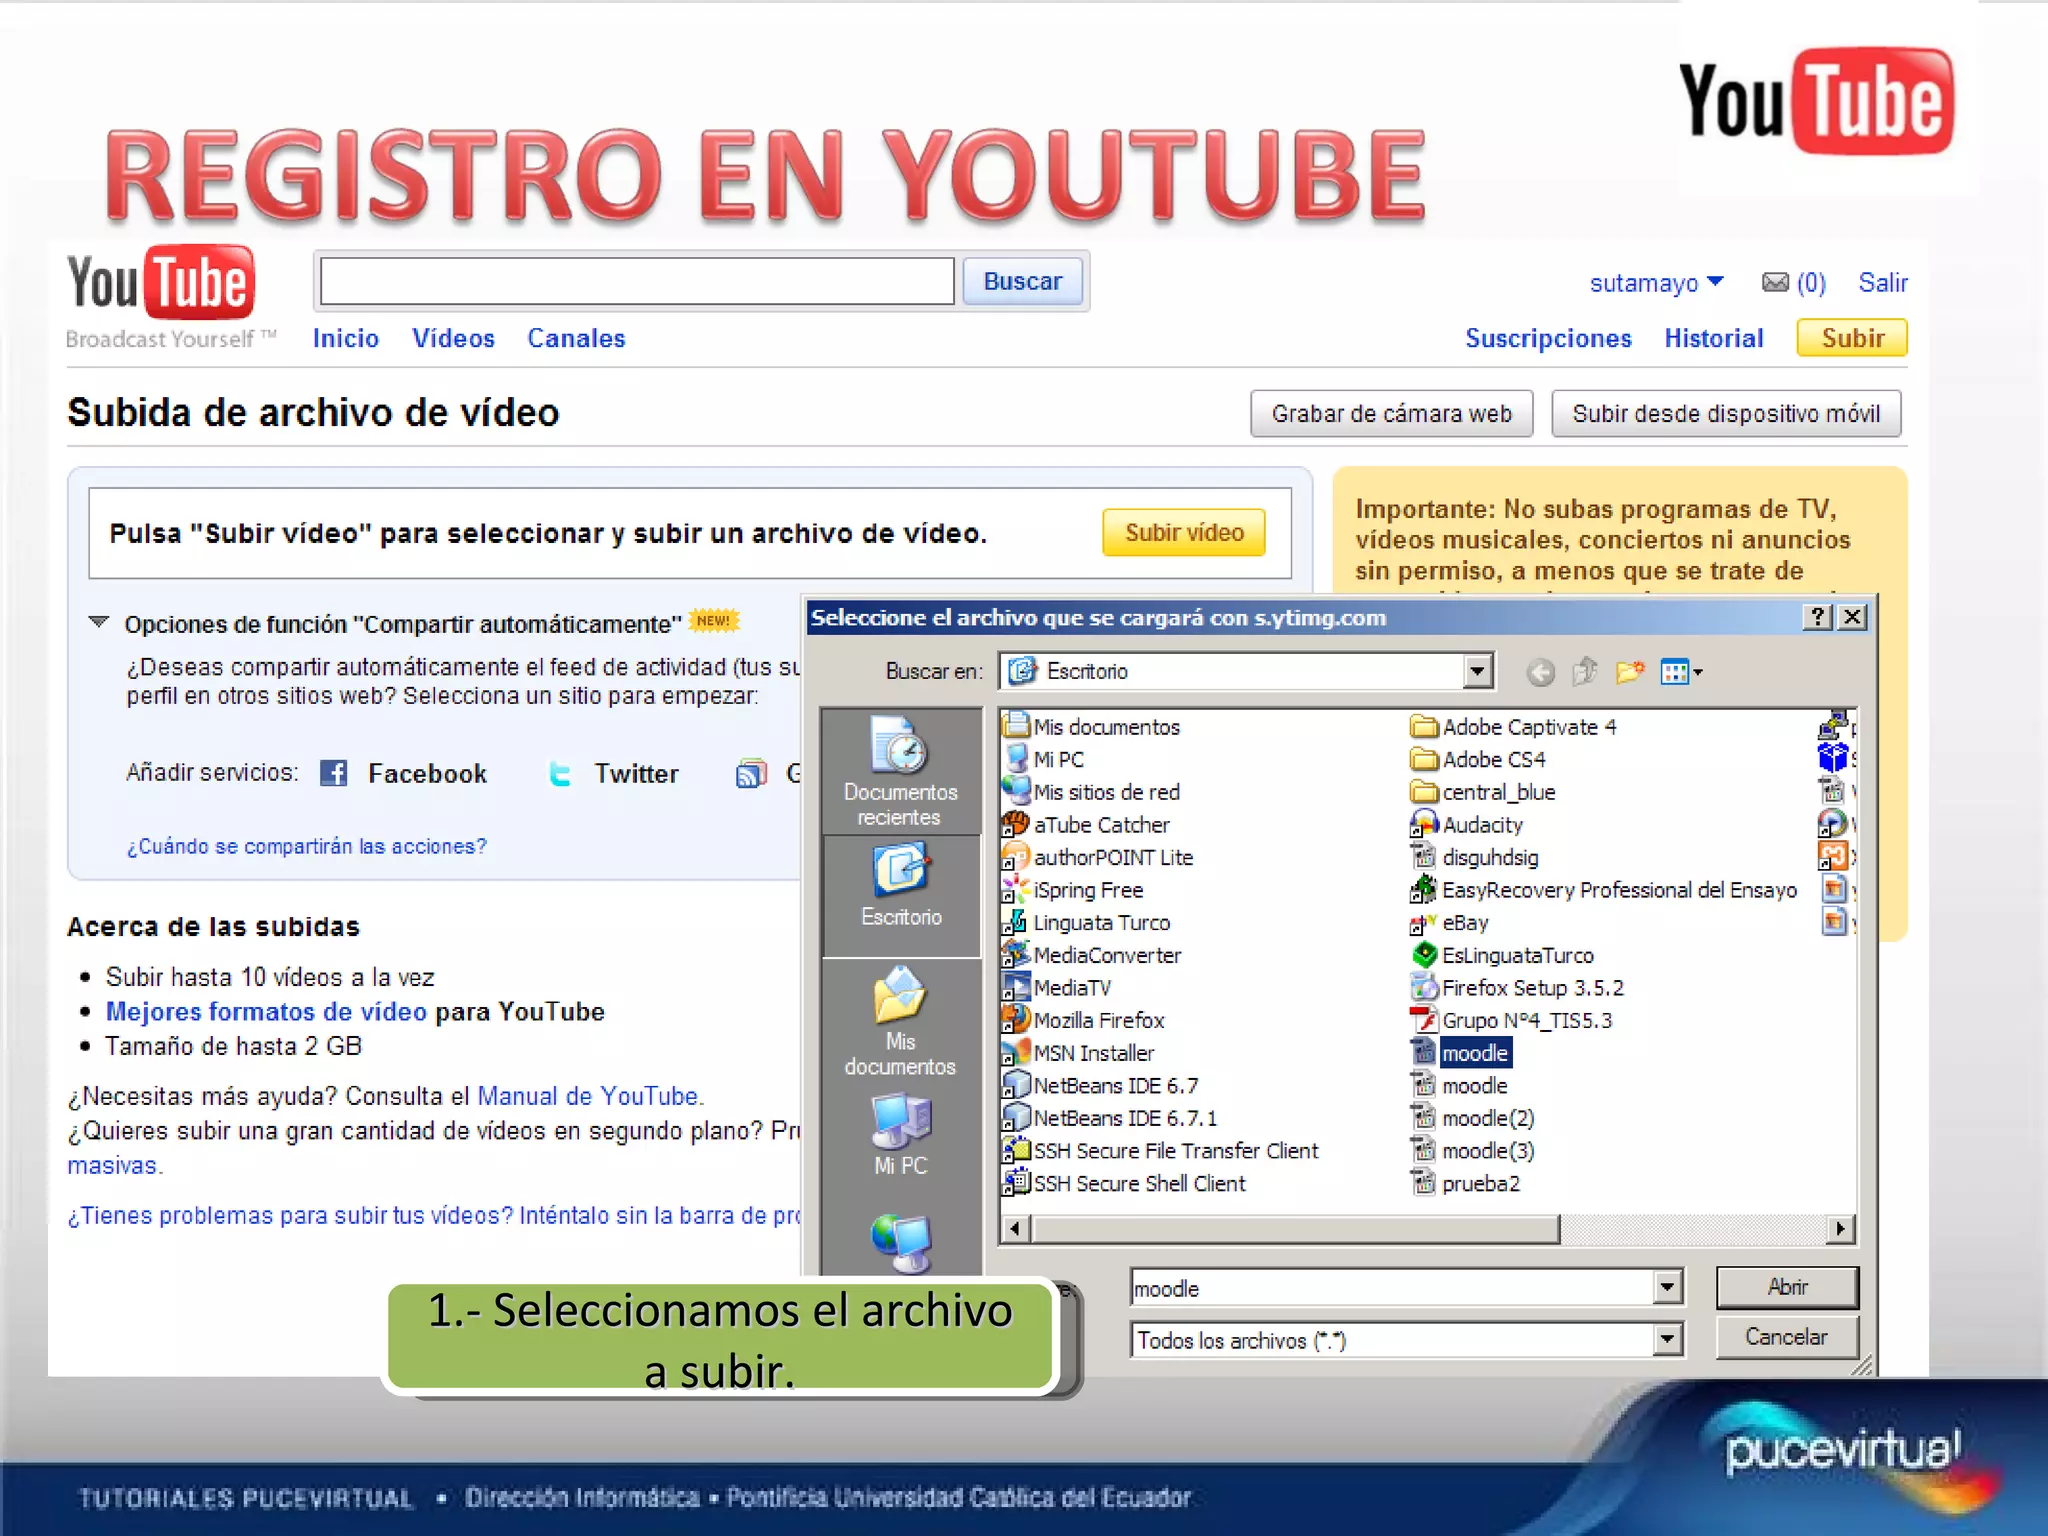The height and width of the screenshot is (1536, 2048).
Task: Collapse Compartir automáticamente options triangle
Action: pyautogui.click(x=99, y=622)
